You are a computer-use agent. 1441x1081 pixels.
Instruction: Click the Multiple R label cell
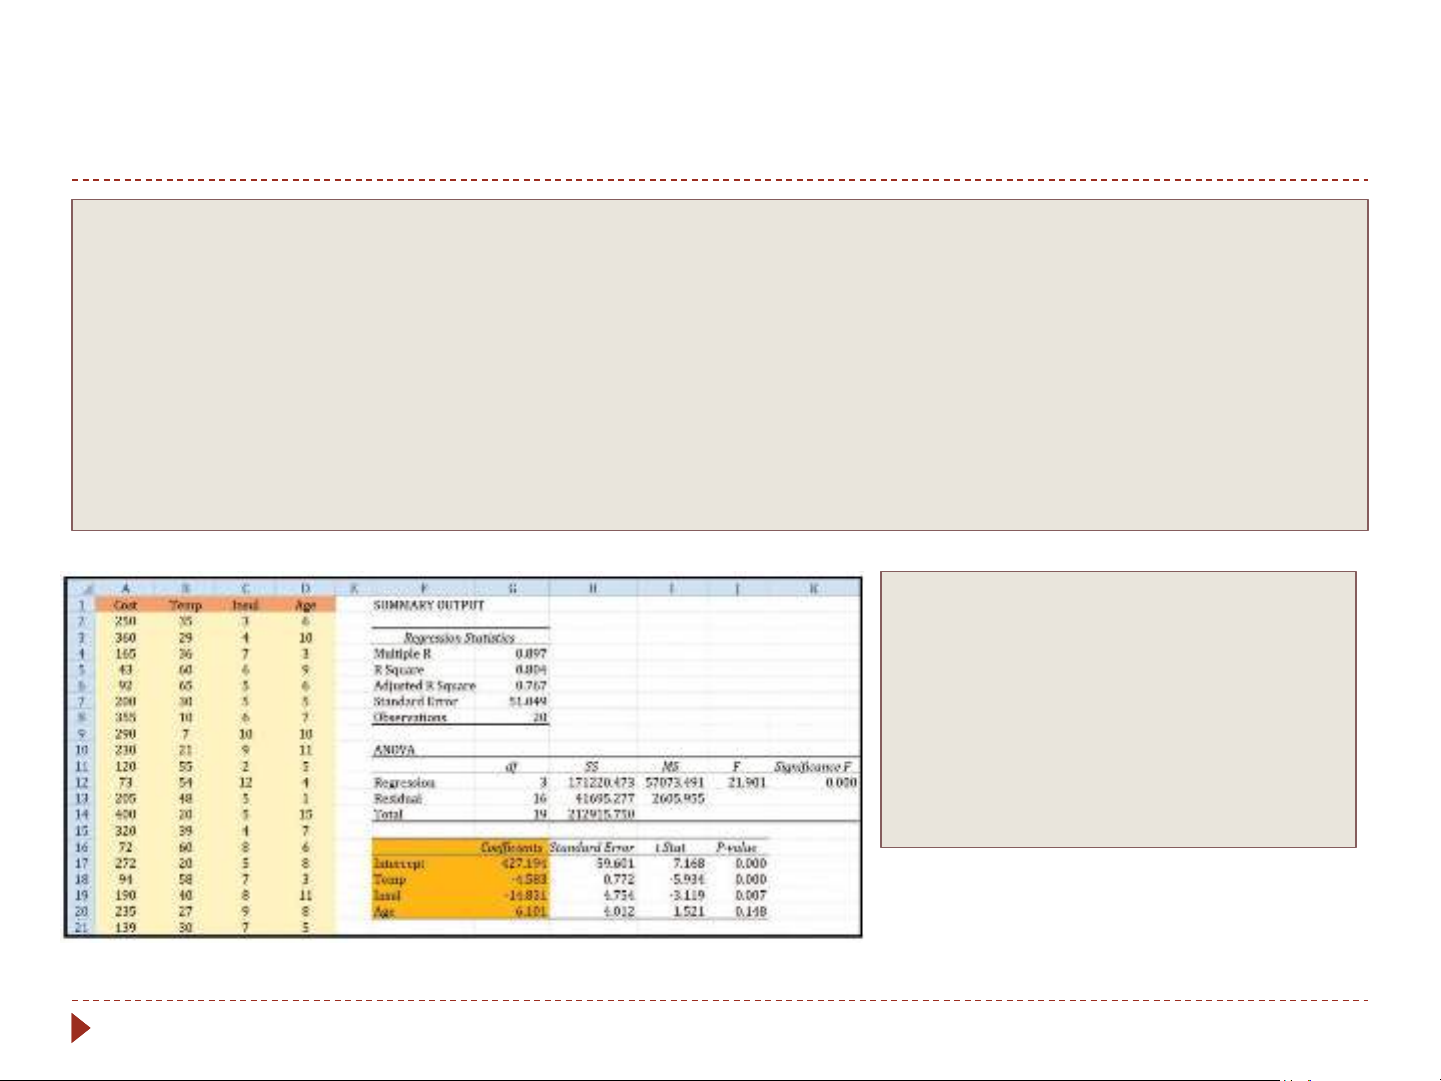pos(402,653)
